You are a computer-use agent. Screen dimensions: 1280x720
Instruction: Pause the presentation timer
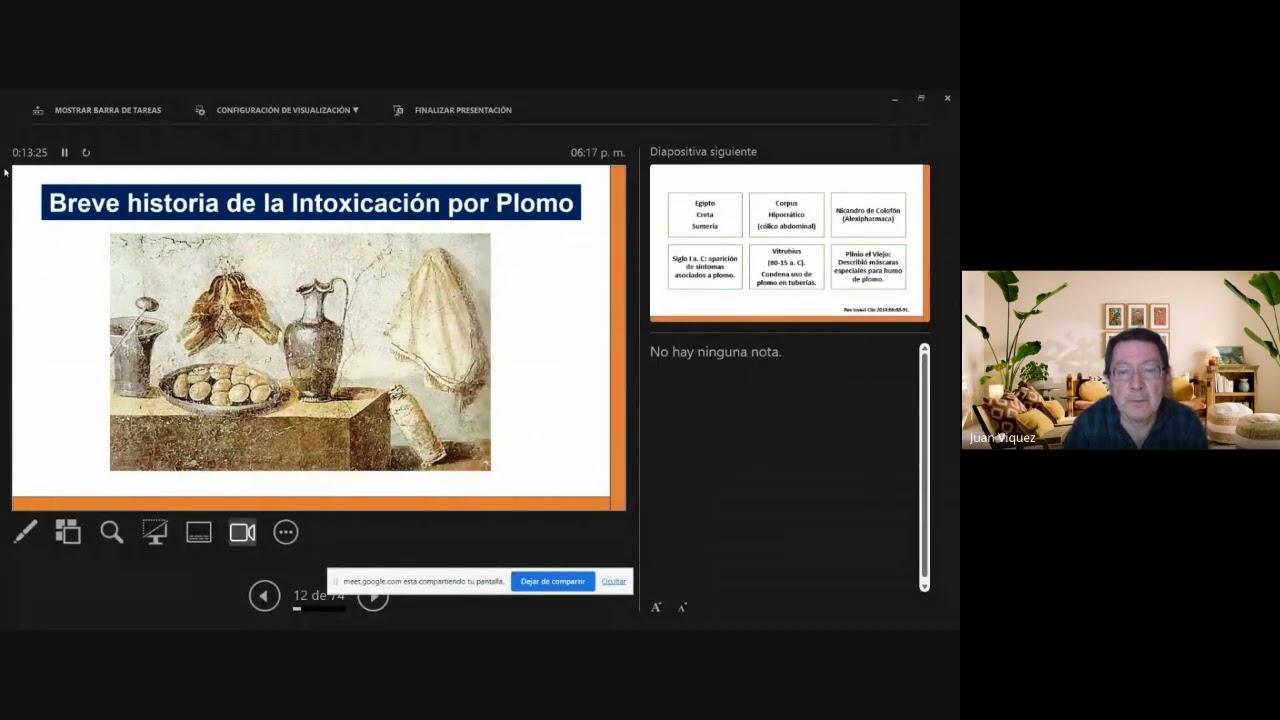pyautogui.click(x=64, y=153)
